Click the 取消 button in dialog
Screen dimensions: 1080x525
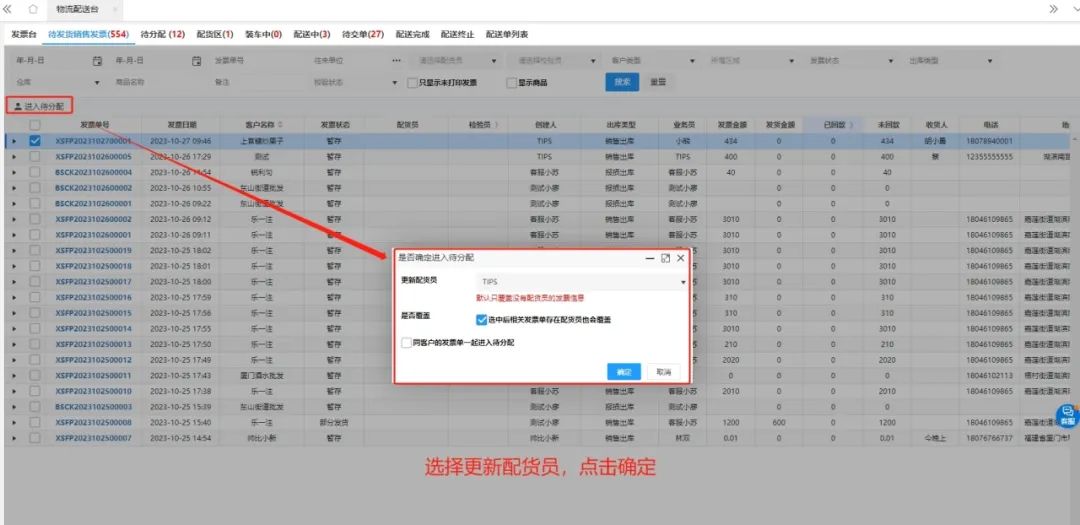click(x=662, y=371)
